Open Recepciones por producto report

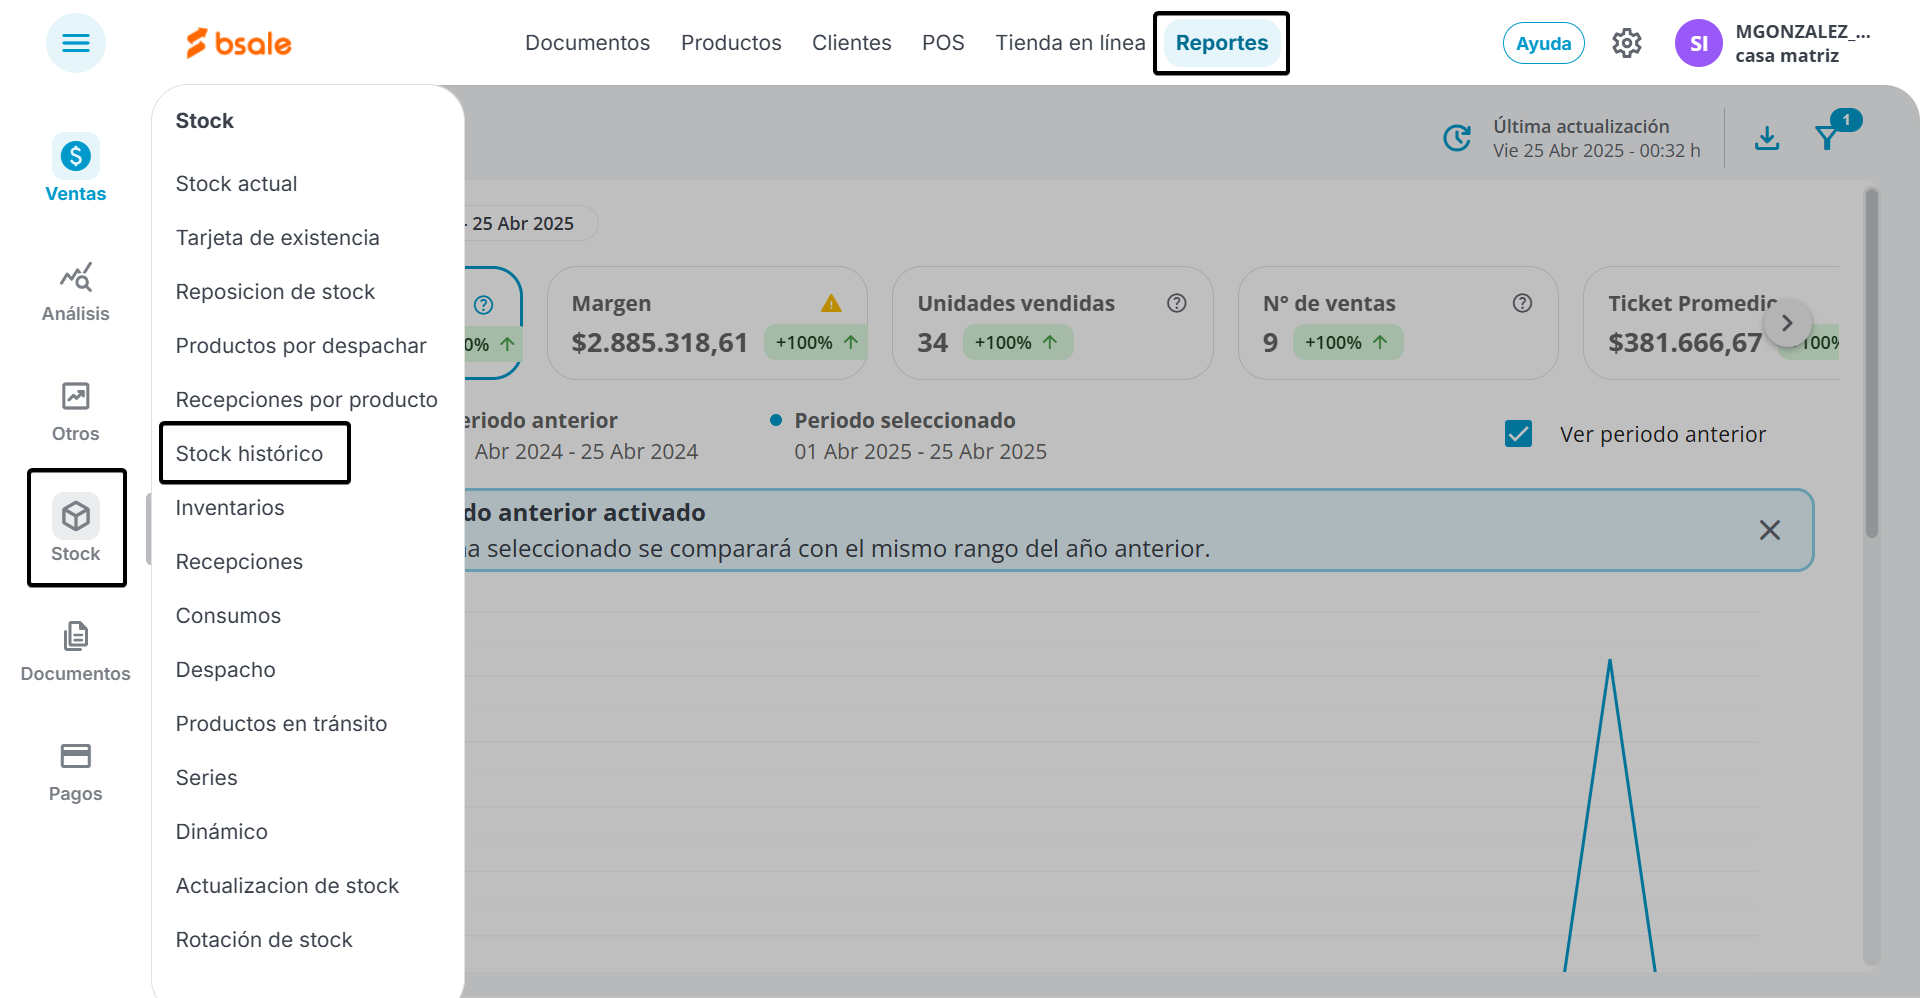coord(306,400)
